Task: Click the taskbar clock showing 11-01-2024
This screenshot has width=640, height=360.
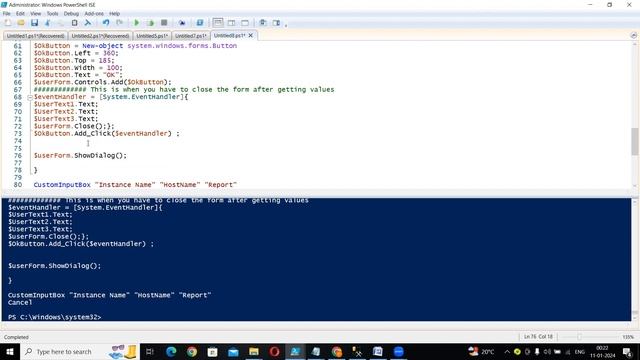Action: pyautogui.click(x=602, y=351)
